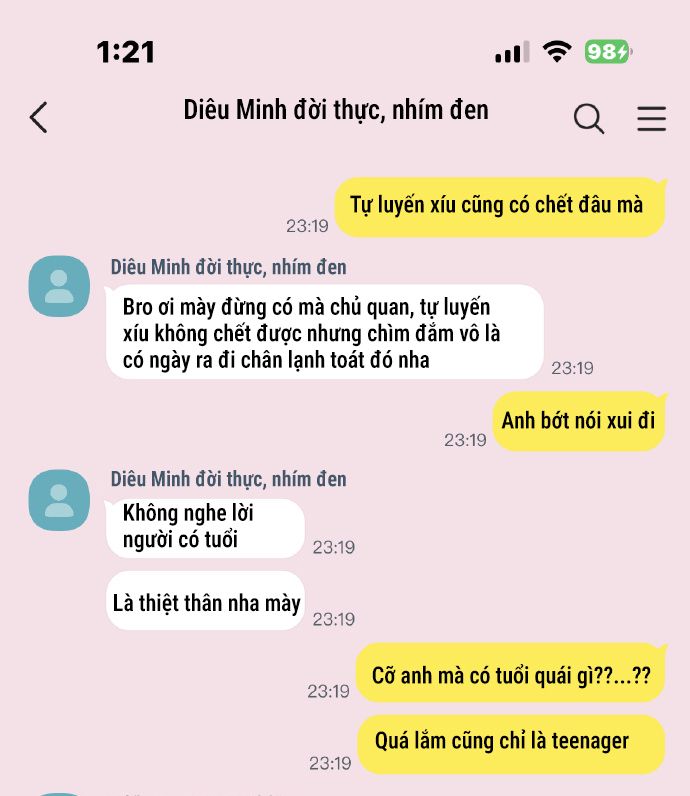This screenshot has height=796, width=690.
Task: Select the 'Bro ơi mày đừng' message bubble
Action: pyautogui.click(x=325, y=332)
